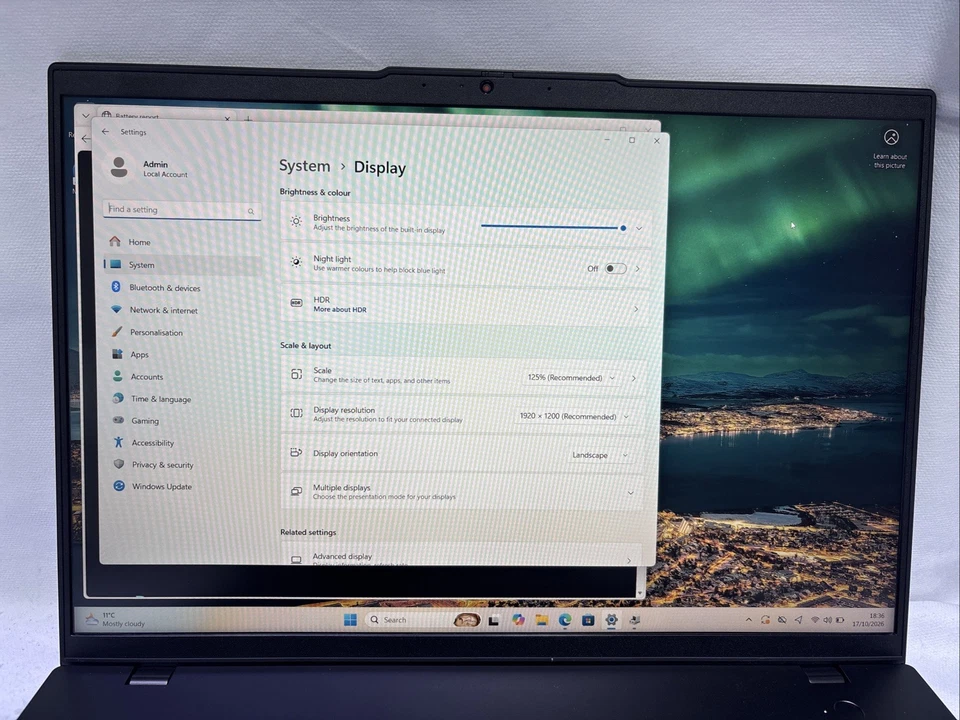
Task: Select Gaming label in sidebar
Action: (145, 421)
